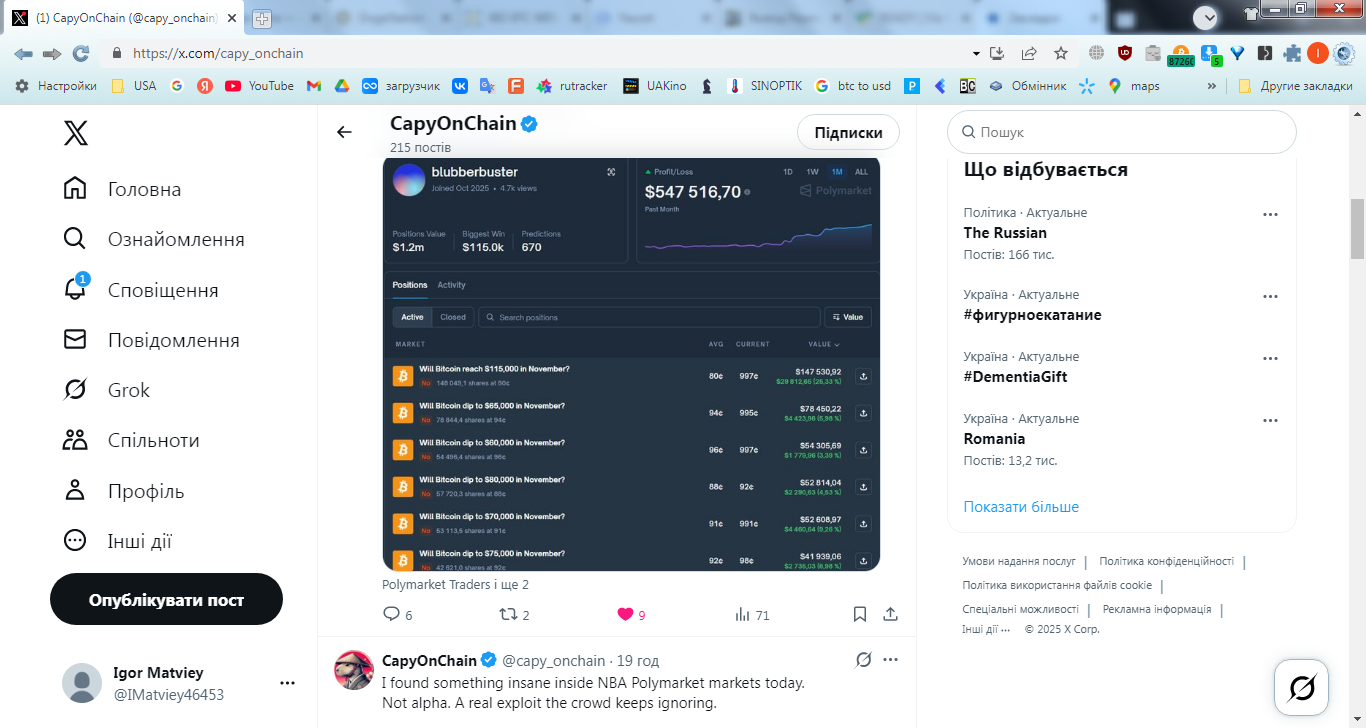The height and width of the screenshot is (728, 1366).
Task: Go back with the arrow beside CapyOnChain
Action: pyautogui.click(x=344, y=132)
